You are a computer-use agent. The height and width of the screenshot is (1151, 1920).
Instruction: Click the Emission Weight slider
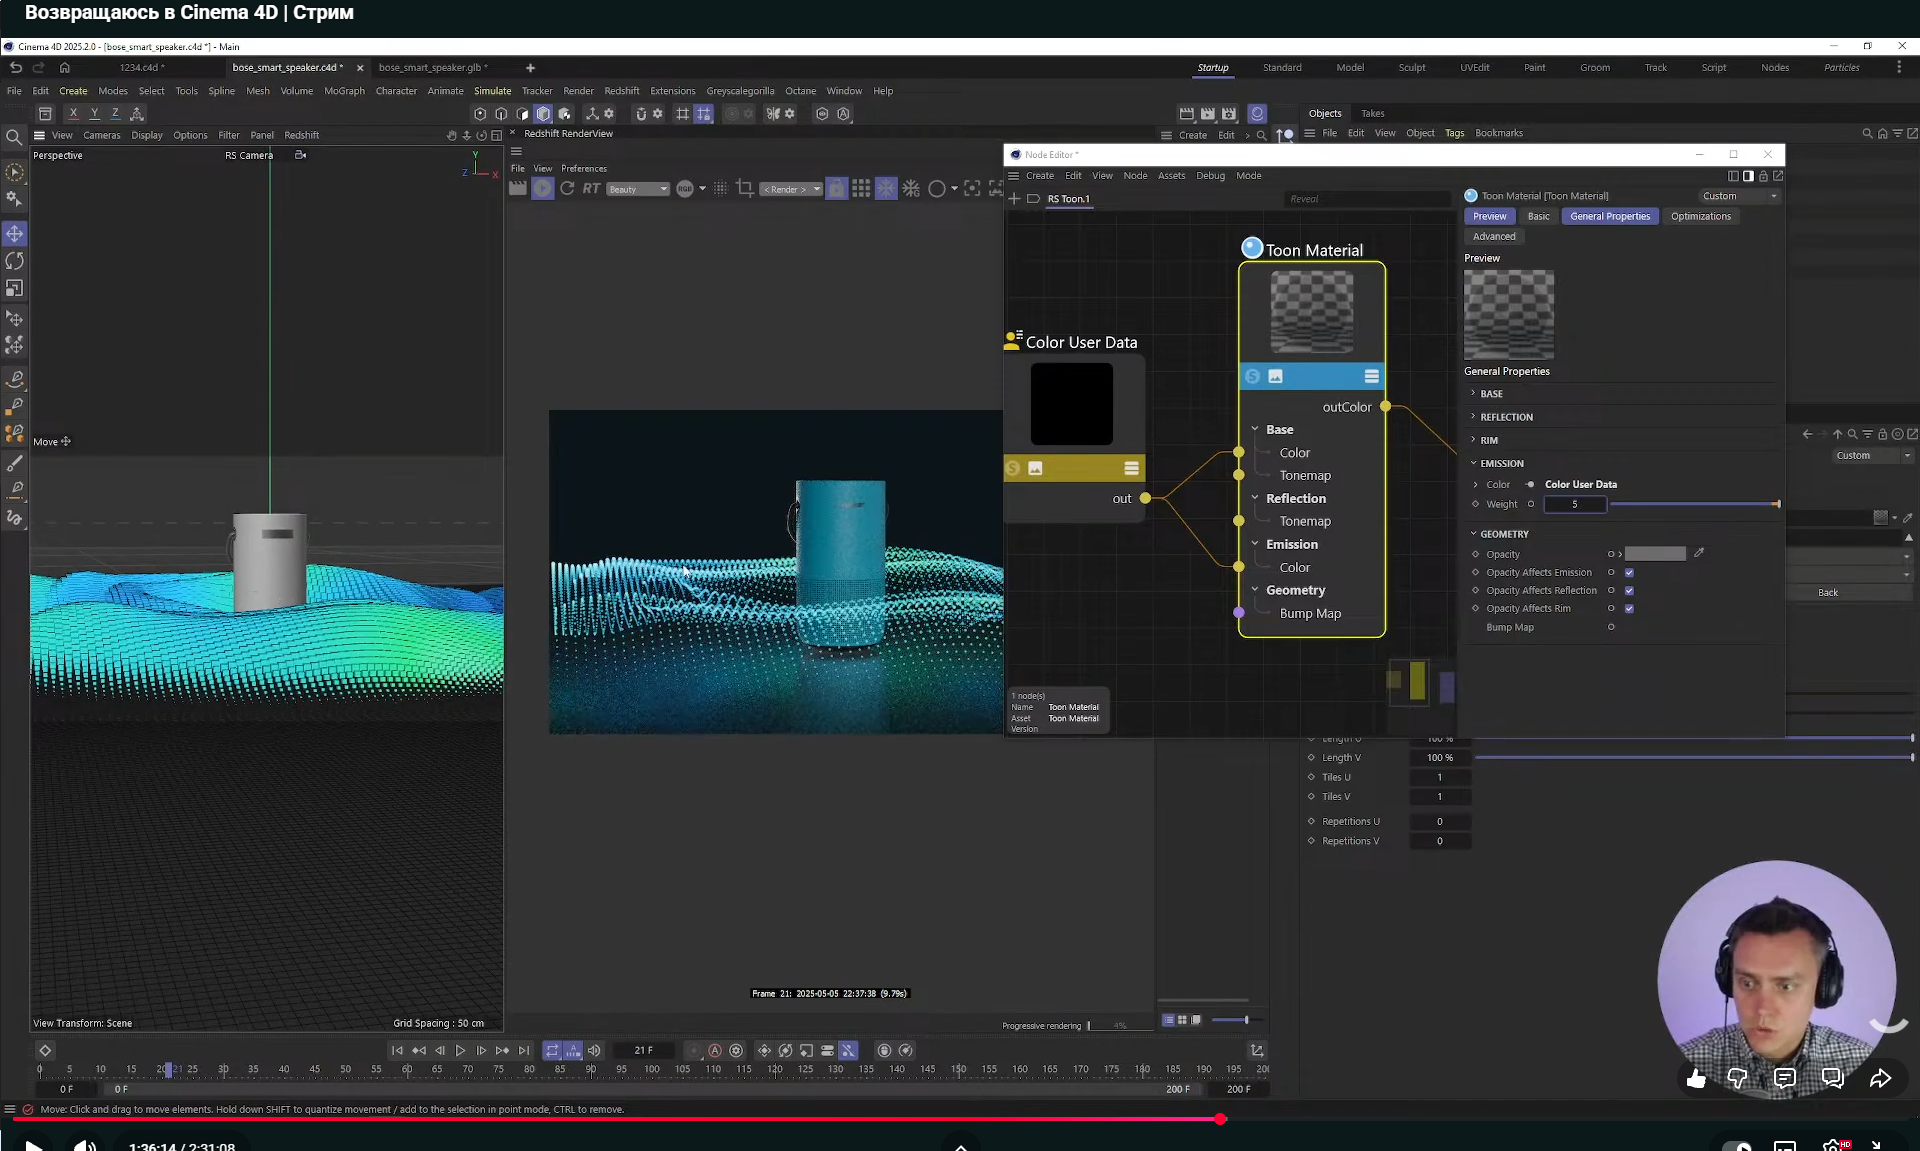click(x=1693, y=504)
